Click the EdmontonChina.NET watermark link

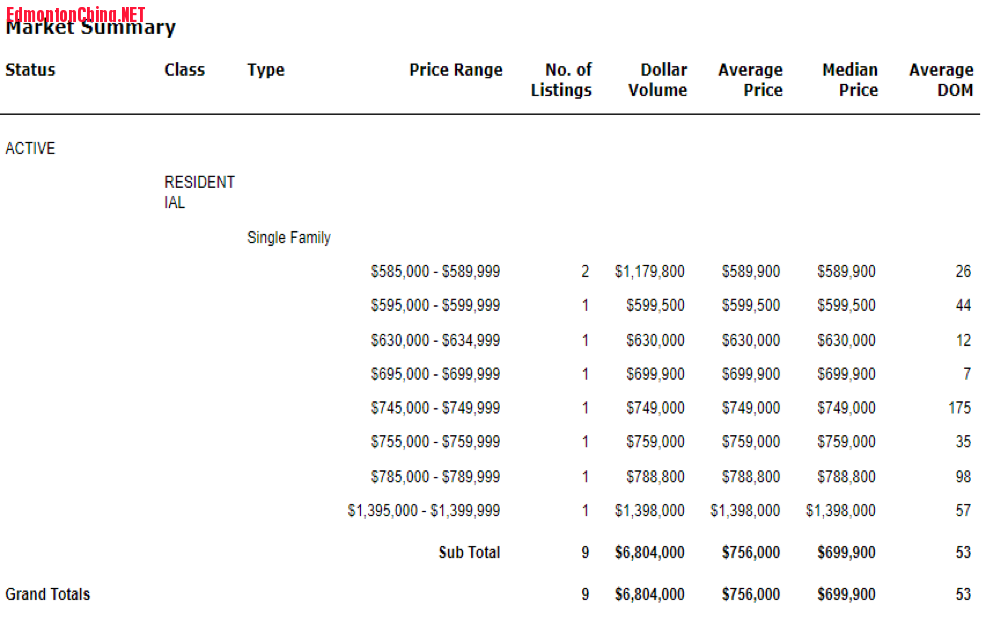[75, 13]
